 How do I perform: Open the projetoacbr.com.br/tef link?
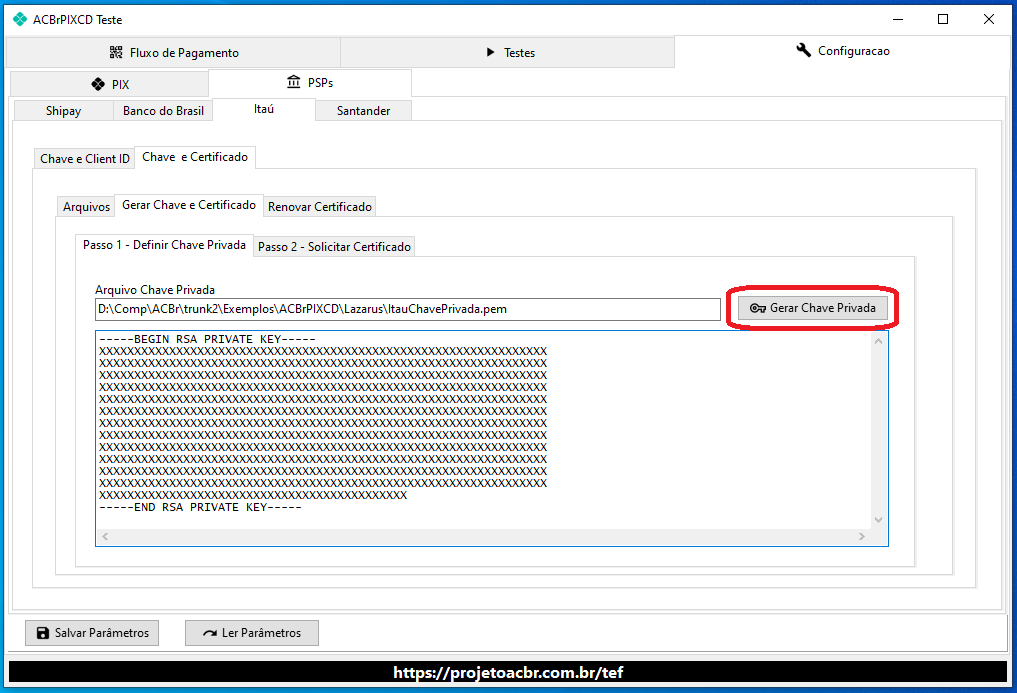point(508,672)
